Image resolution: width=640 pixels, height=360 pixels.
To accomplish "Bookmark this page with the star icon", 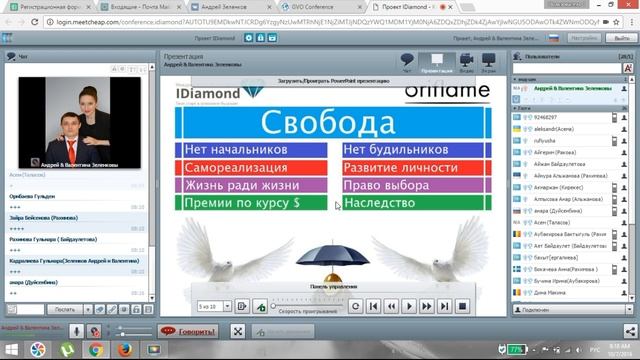I will [x=616, y=22].
